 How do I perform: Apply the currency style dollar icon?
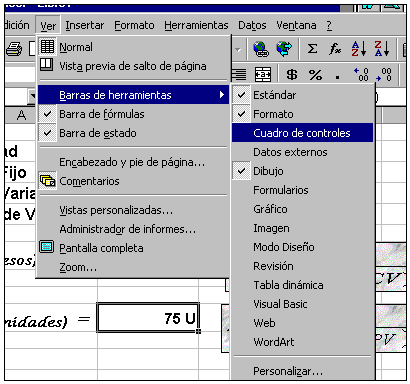click(x=292, y=74)
